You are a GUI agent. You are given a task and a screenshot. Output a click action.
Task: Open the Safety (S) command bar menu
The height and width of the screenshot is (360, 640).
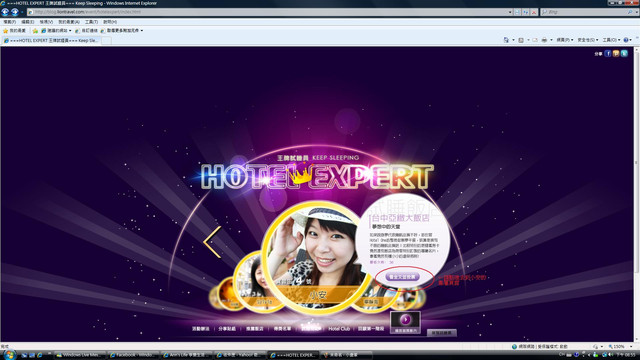(587, 40)
